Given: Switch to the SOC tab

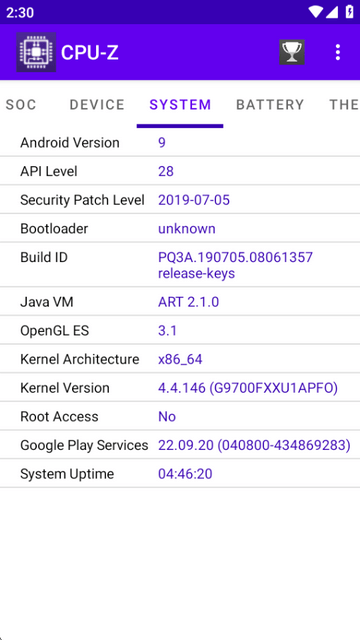Looking at the screenshot, I should click(x=21, y=105).
